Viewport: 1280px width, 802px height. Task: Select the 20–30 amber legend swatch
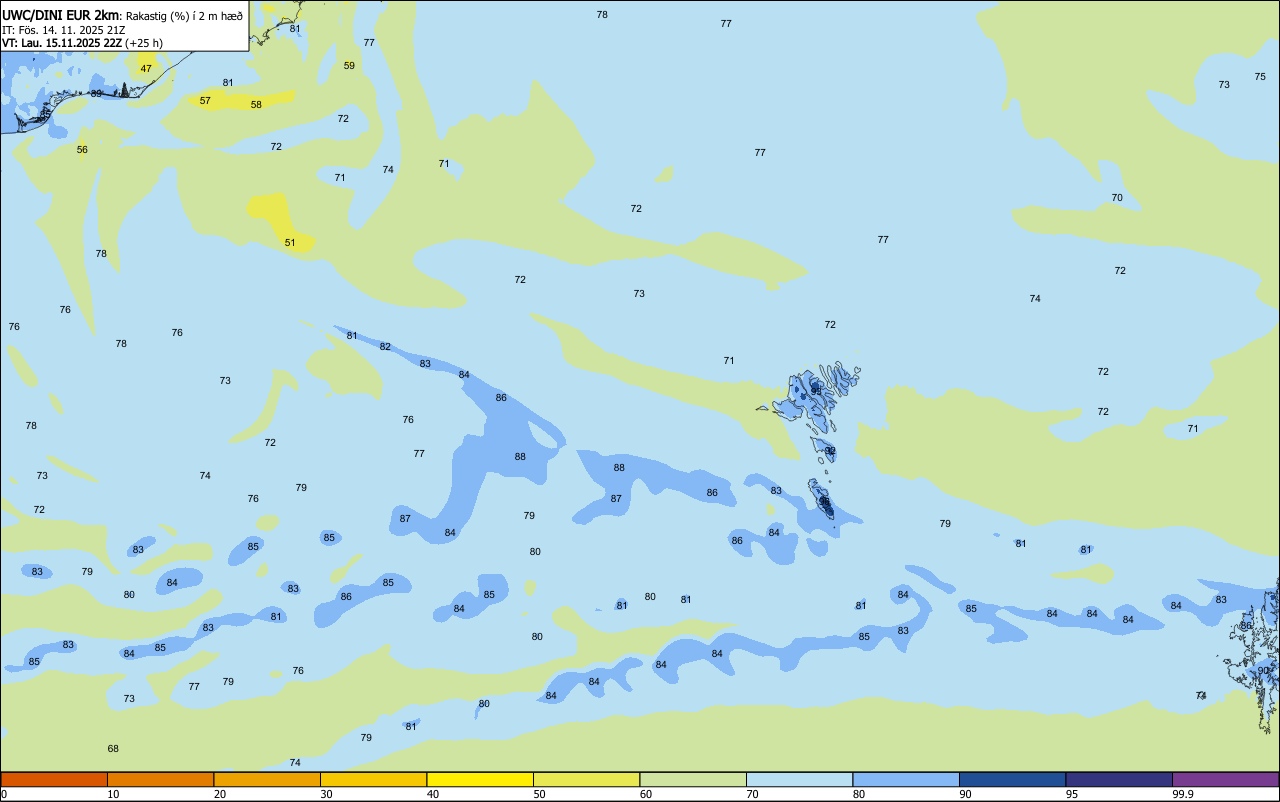click(x=267, y=779)
